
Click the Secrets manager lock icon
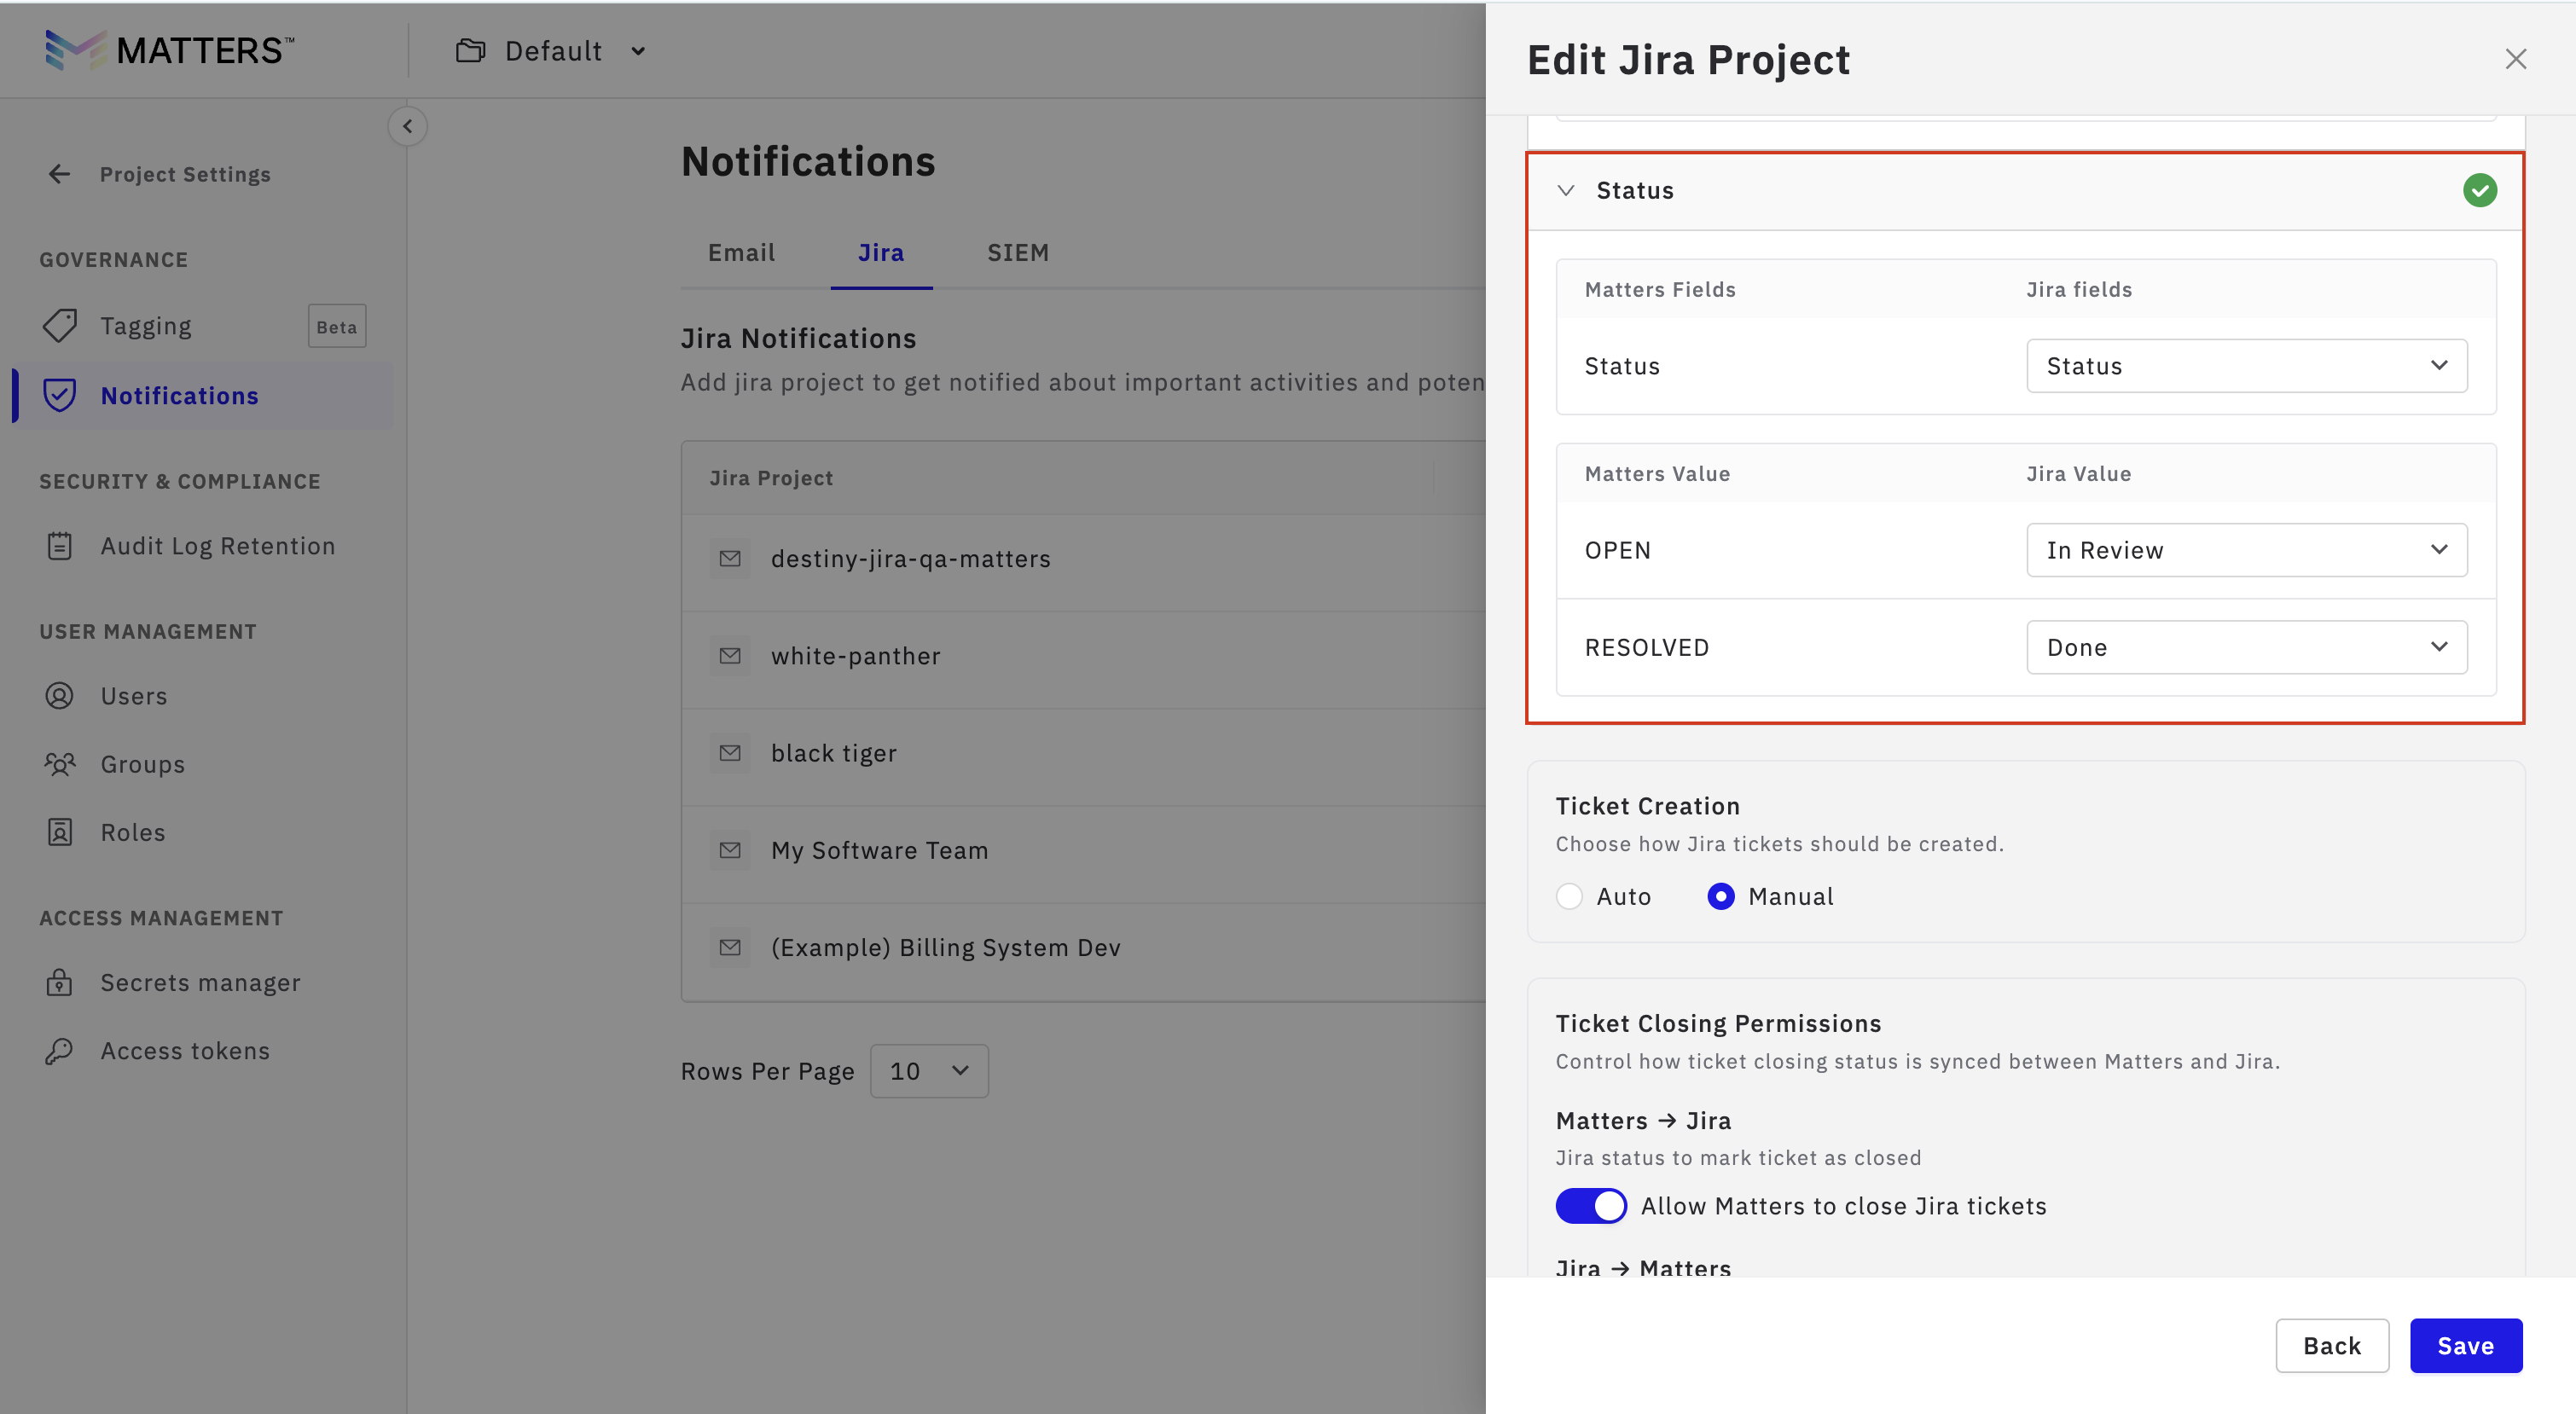60,983
